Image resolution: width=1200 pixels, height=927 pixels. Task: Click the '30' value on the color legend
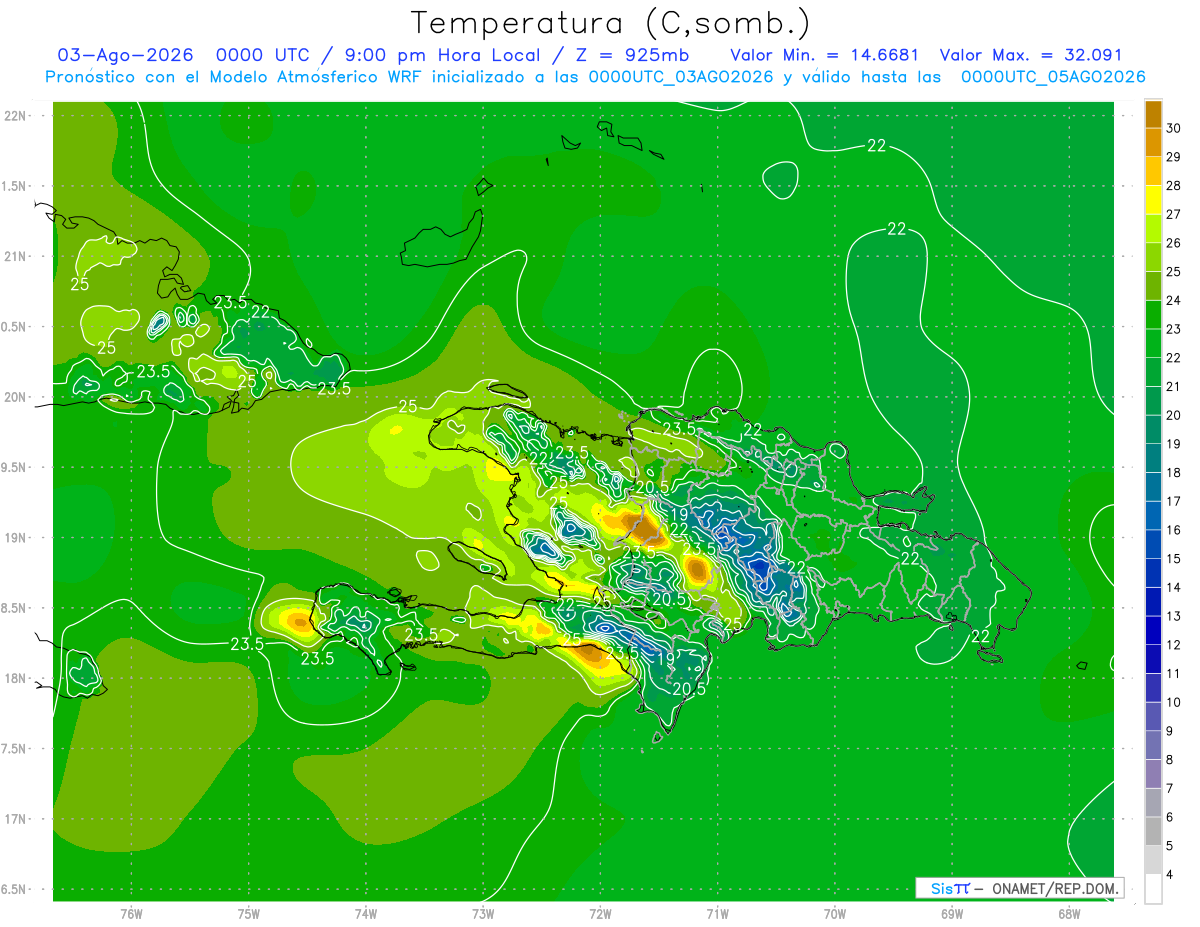point(1174,128)
